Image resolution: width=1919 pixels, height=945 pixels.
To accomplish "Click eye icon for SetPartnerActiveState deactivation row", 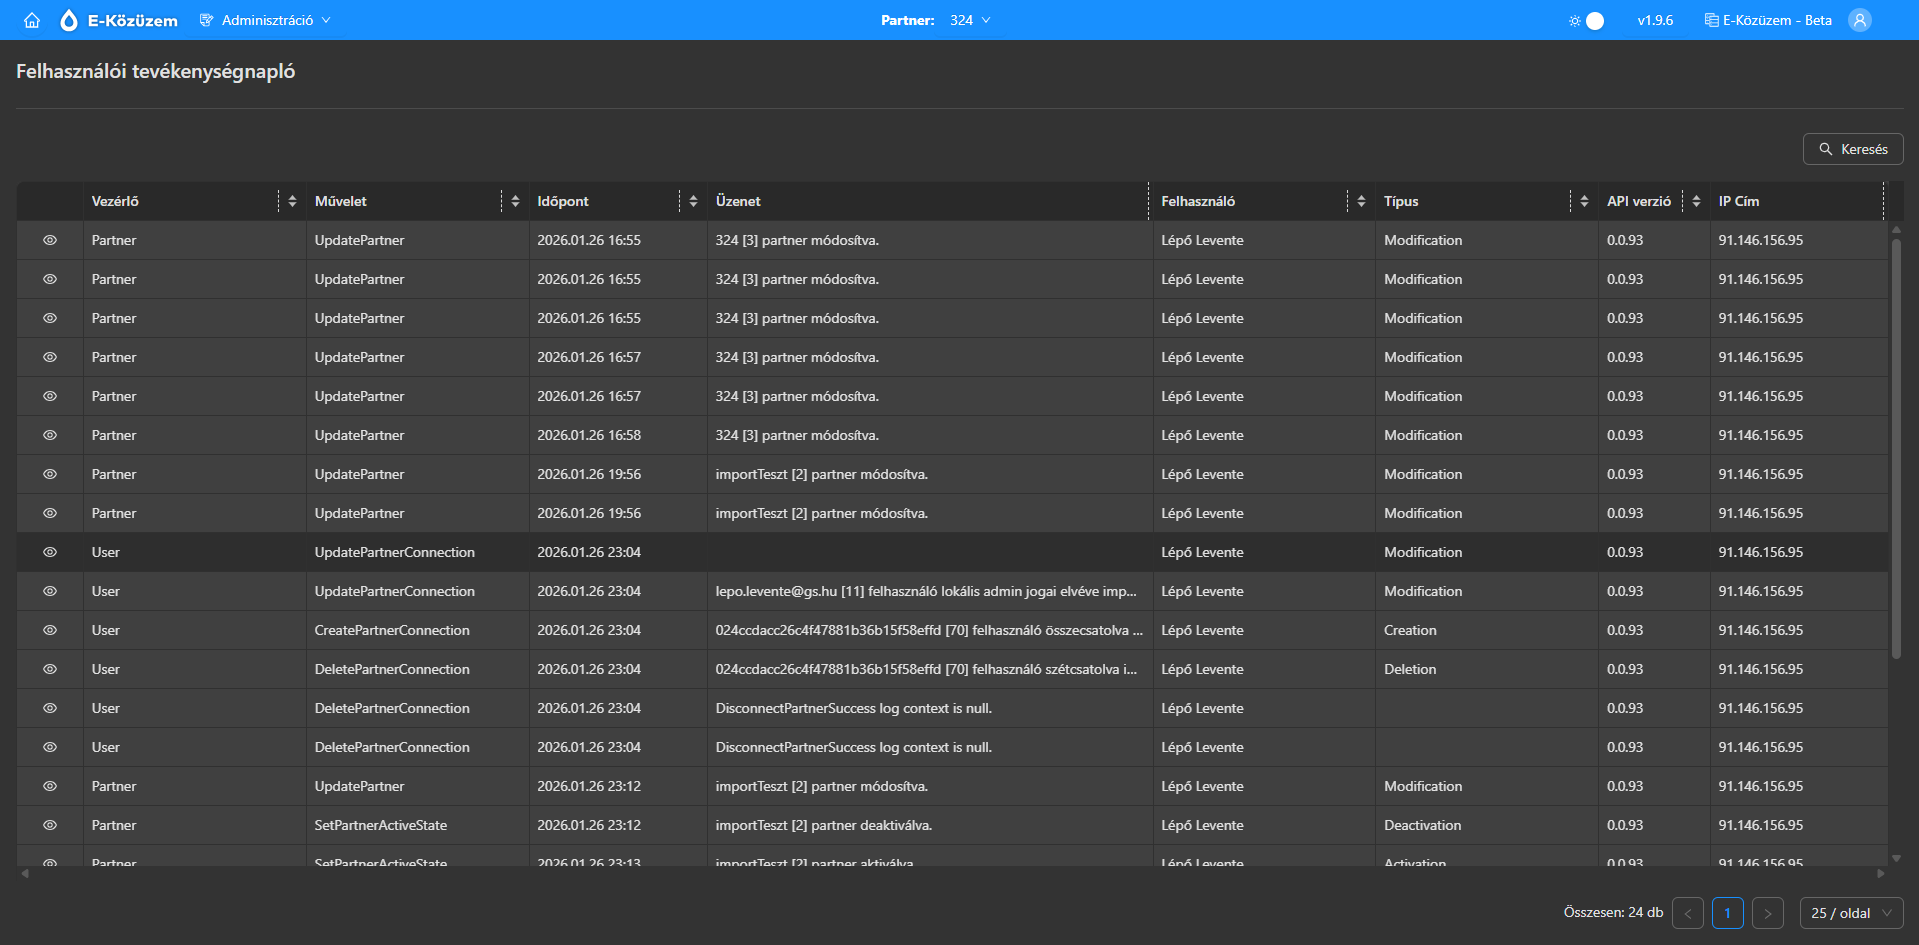I will (50, 825).
